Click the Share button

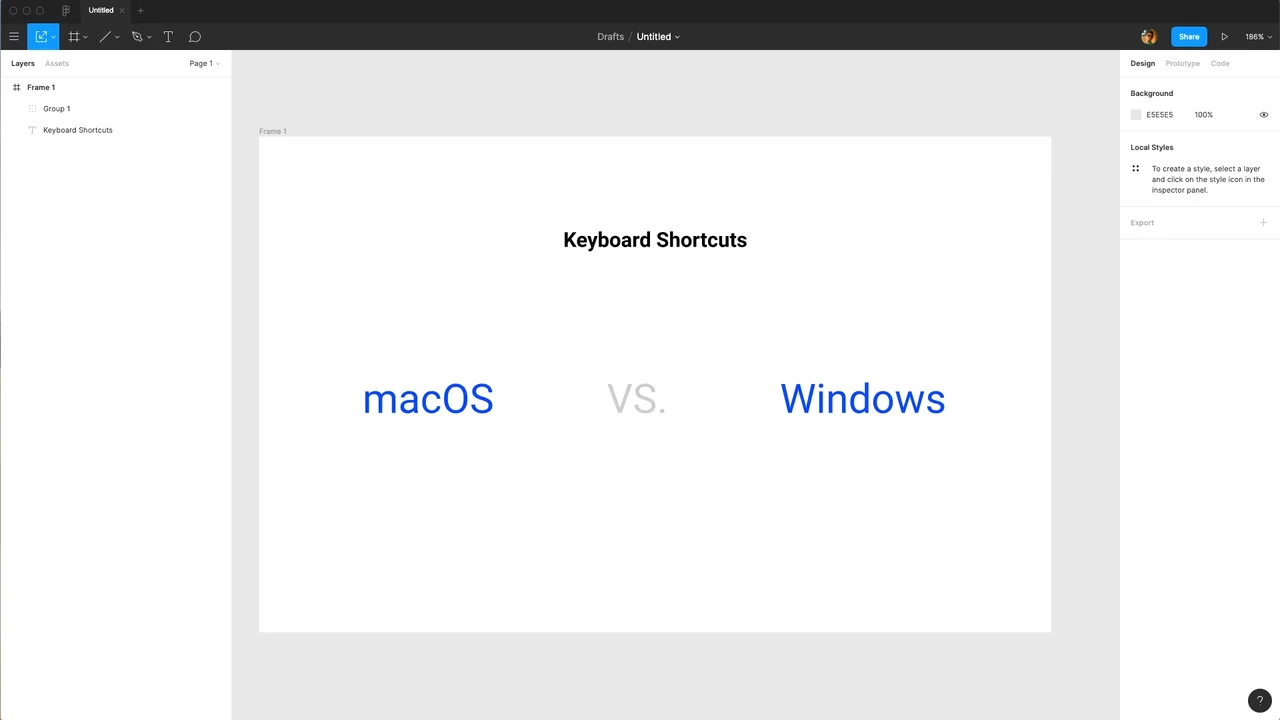pos(1189,37)
